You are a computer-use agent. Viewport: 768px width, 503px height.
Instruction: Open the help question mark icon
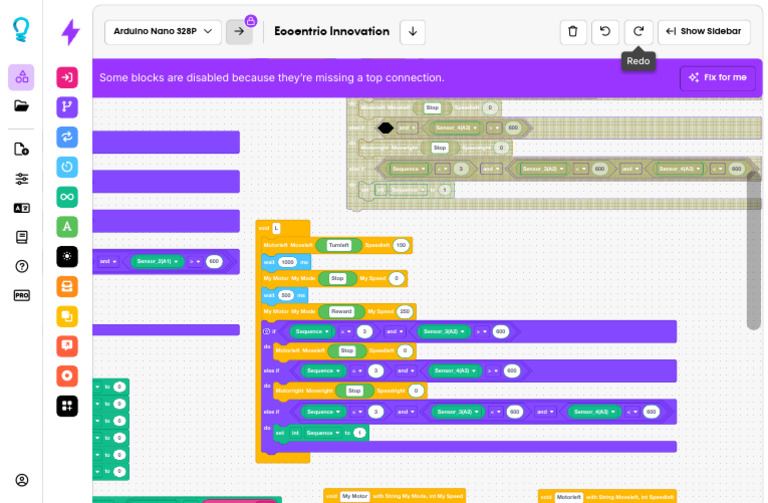point(21,266)
